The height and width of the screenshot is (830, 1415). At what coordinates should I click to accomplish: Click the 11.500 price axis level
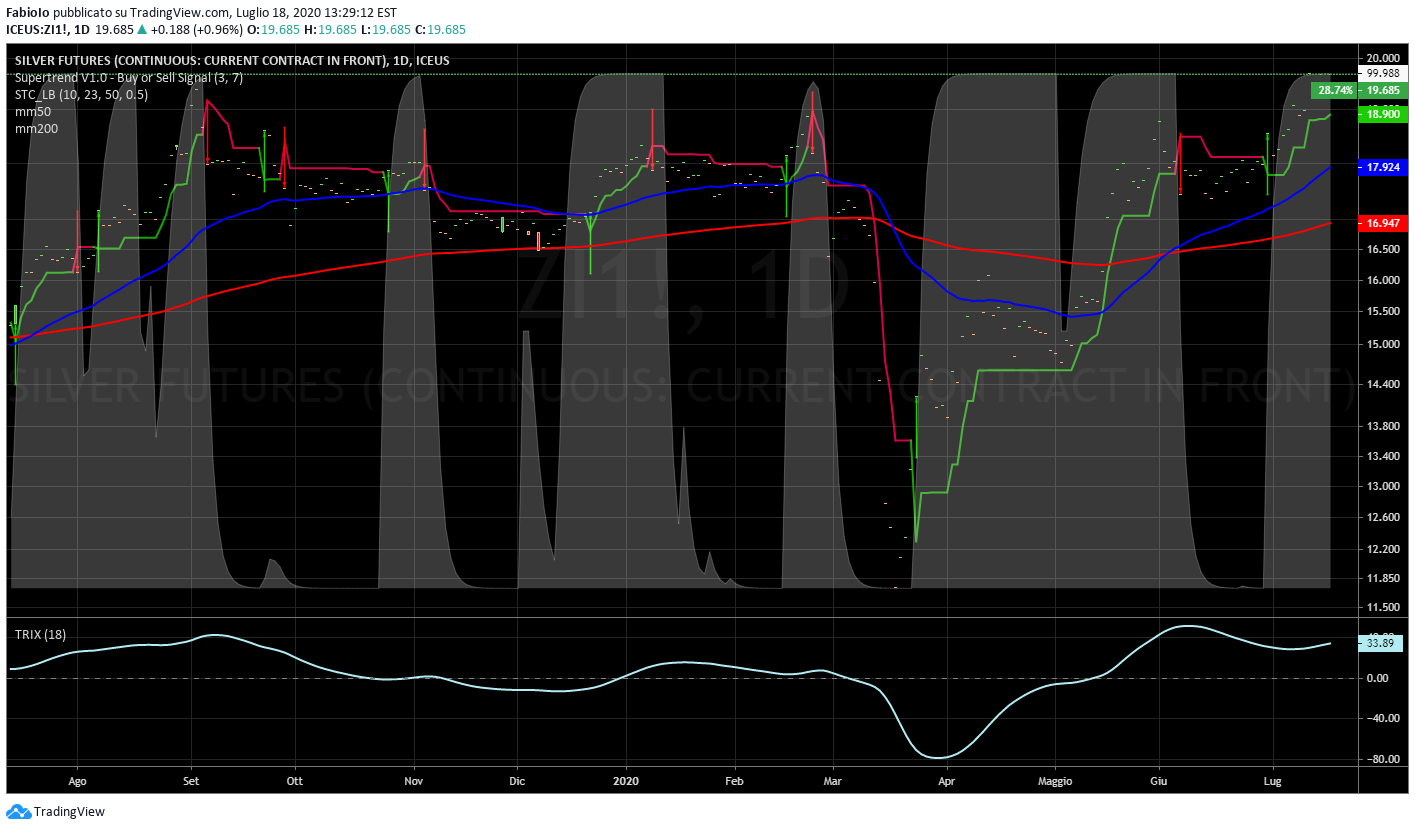[x=1383, y=608]
